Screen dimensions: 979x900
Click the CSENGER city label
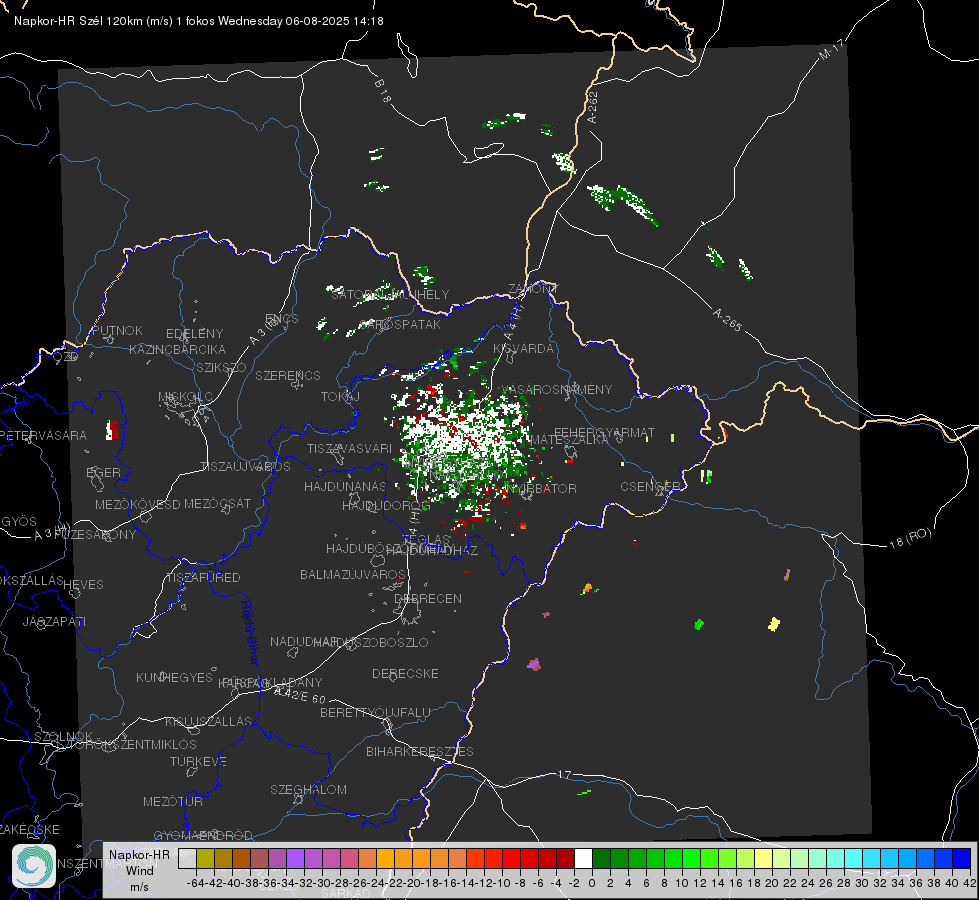(x=650, y=486)
